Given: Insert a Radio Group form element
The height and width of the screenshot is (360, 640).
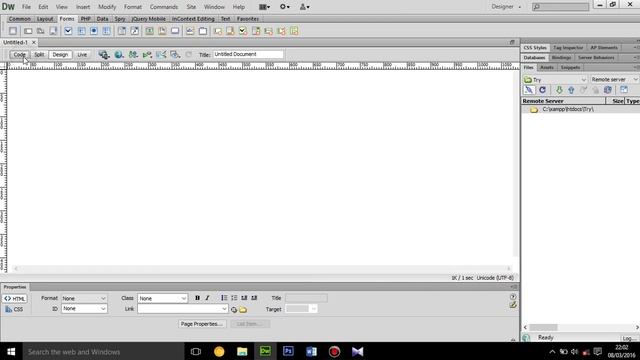Looking at the screenshot, I should point(107,31).
